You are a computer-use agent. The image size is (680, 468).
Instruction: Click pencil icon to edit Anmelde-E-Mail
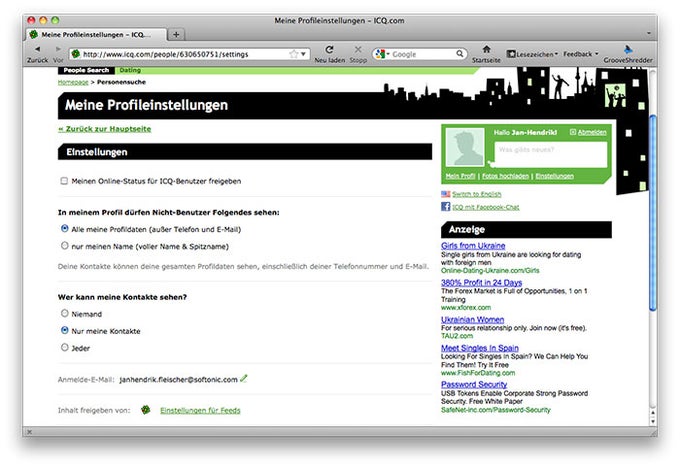244,378
